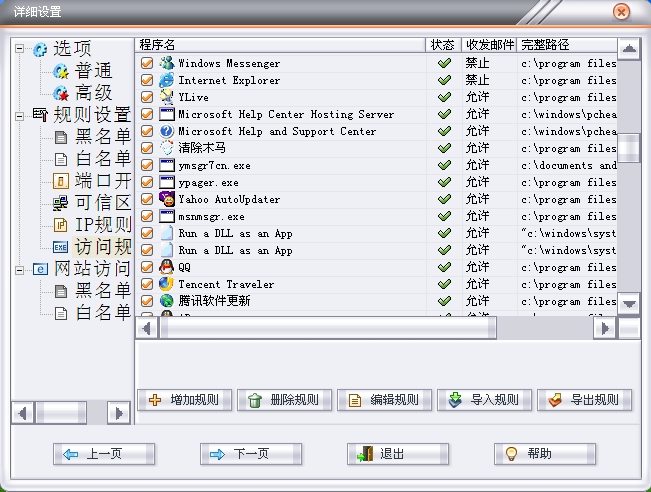This screenshot has height=492, width=651.
Task: Click the 腾讯软件更新 globe icon
Action: pyautogui.click(x=166, y=301)
